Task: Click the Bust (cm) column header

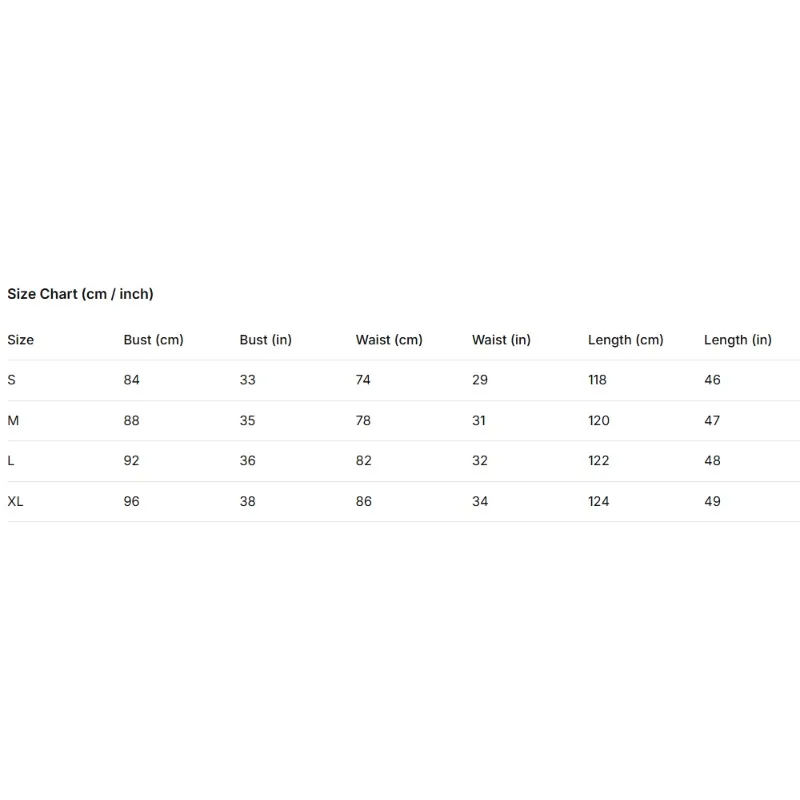Action: pyautogui.click(x=154, y=340)
